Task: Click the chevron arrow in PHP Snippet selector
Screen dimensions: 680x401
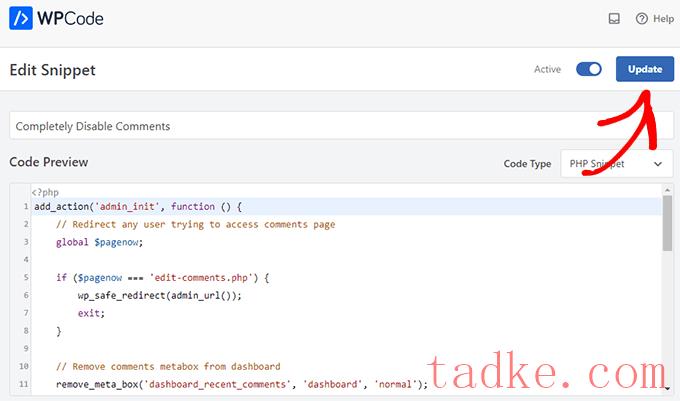Action: (658, 163)
